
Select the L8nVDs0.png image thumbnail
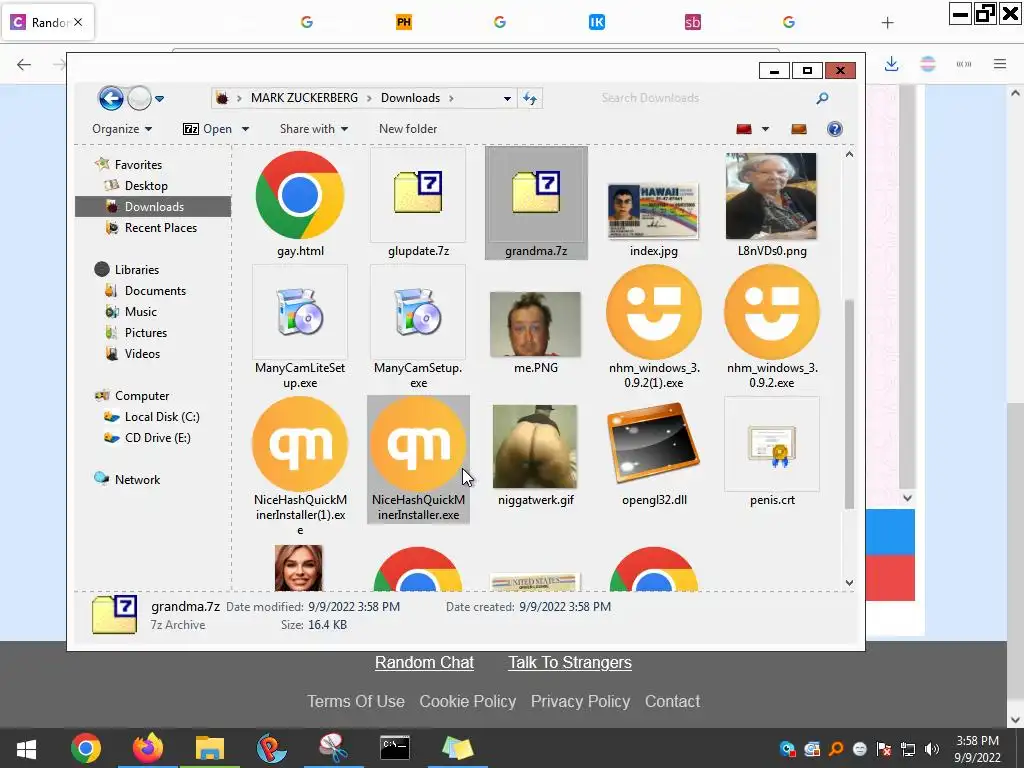pyautogui.click(x=771, y=196)
